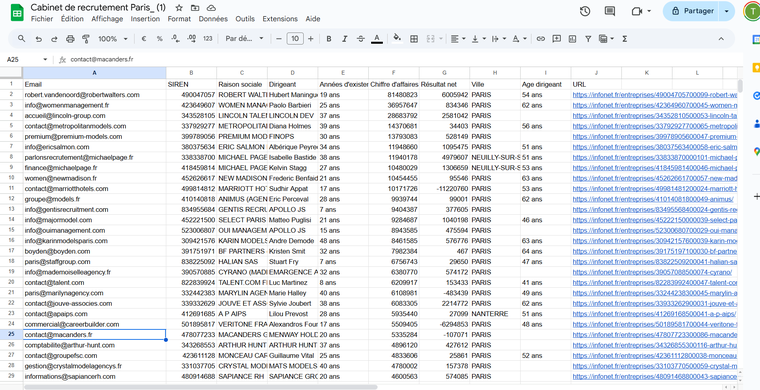This screenshot has width=760, height=390.
Task: Toggle italic formatting
Action: tap(345, 39)
